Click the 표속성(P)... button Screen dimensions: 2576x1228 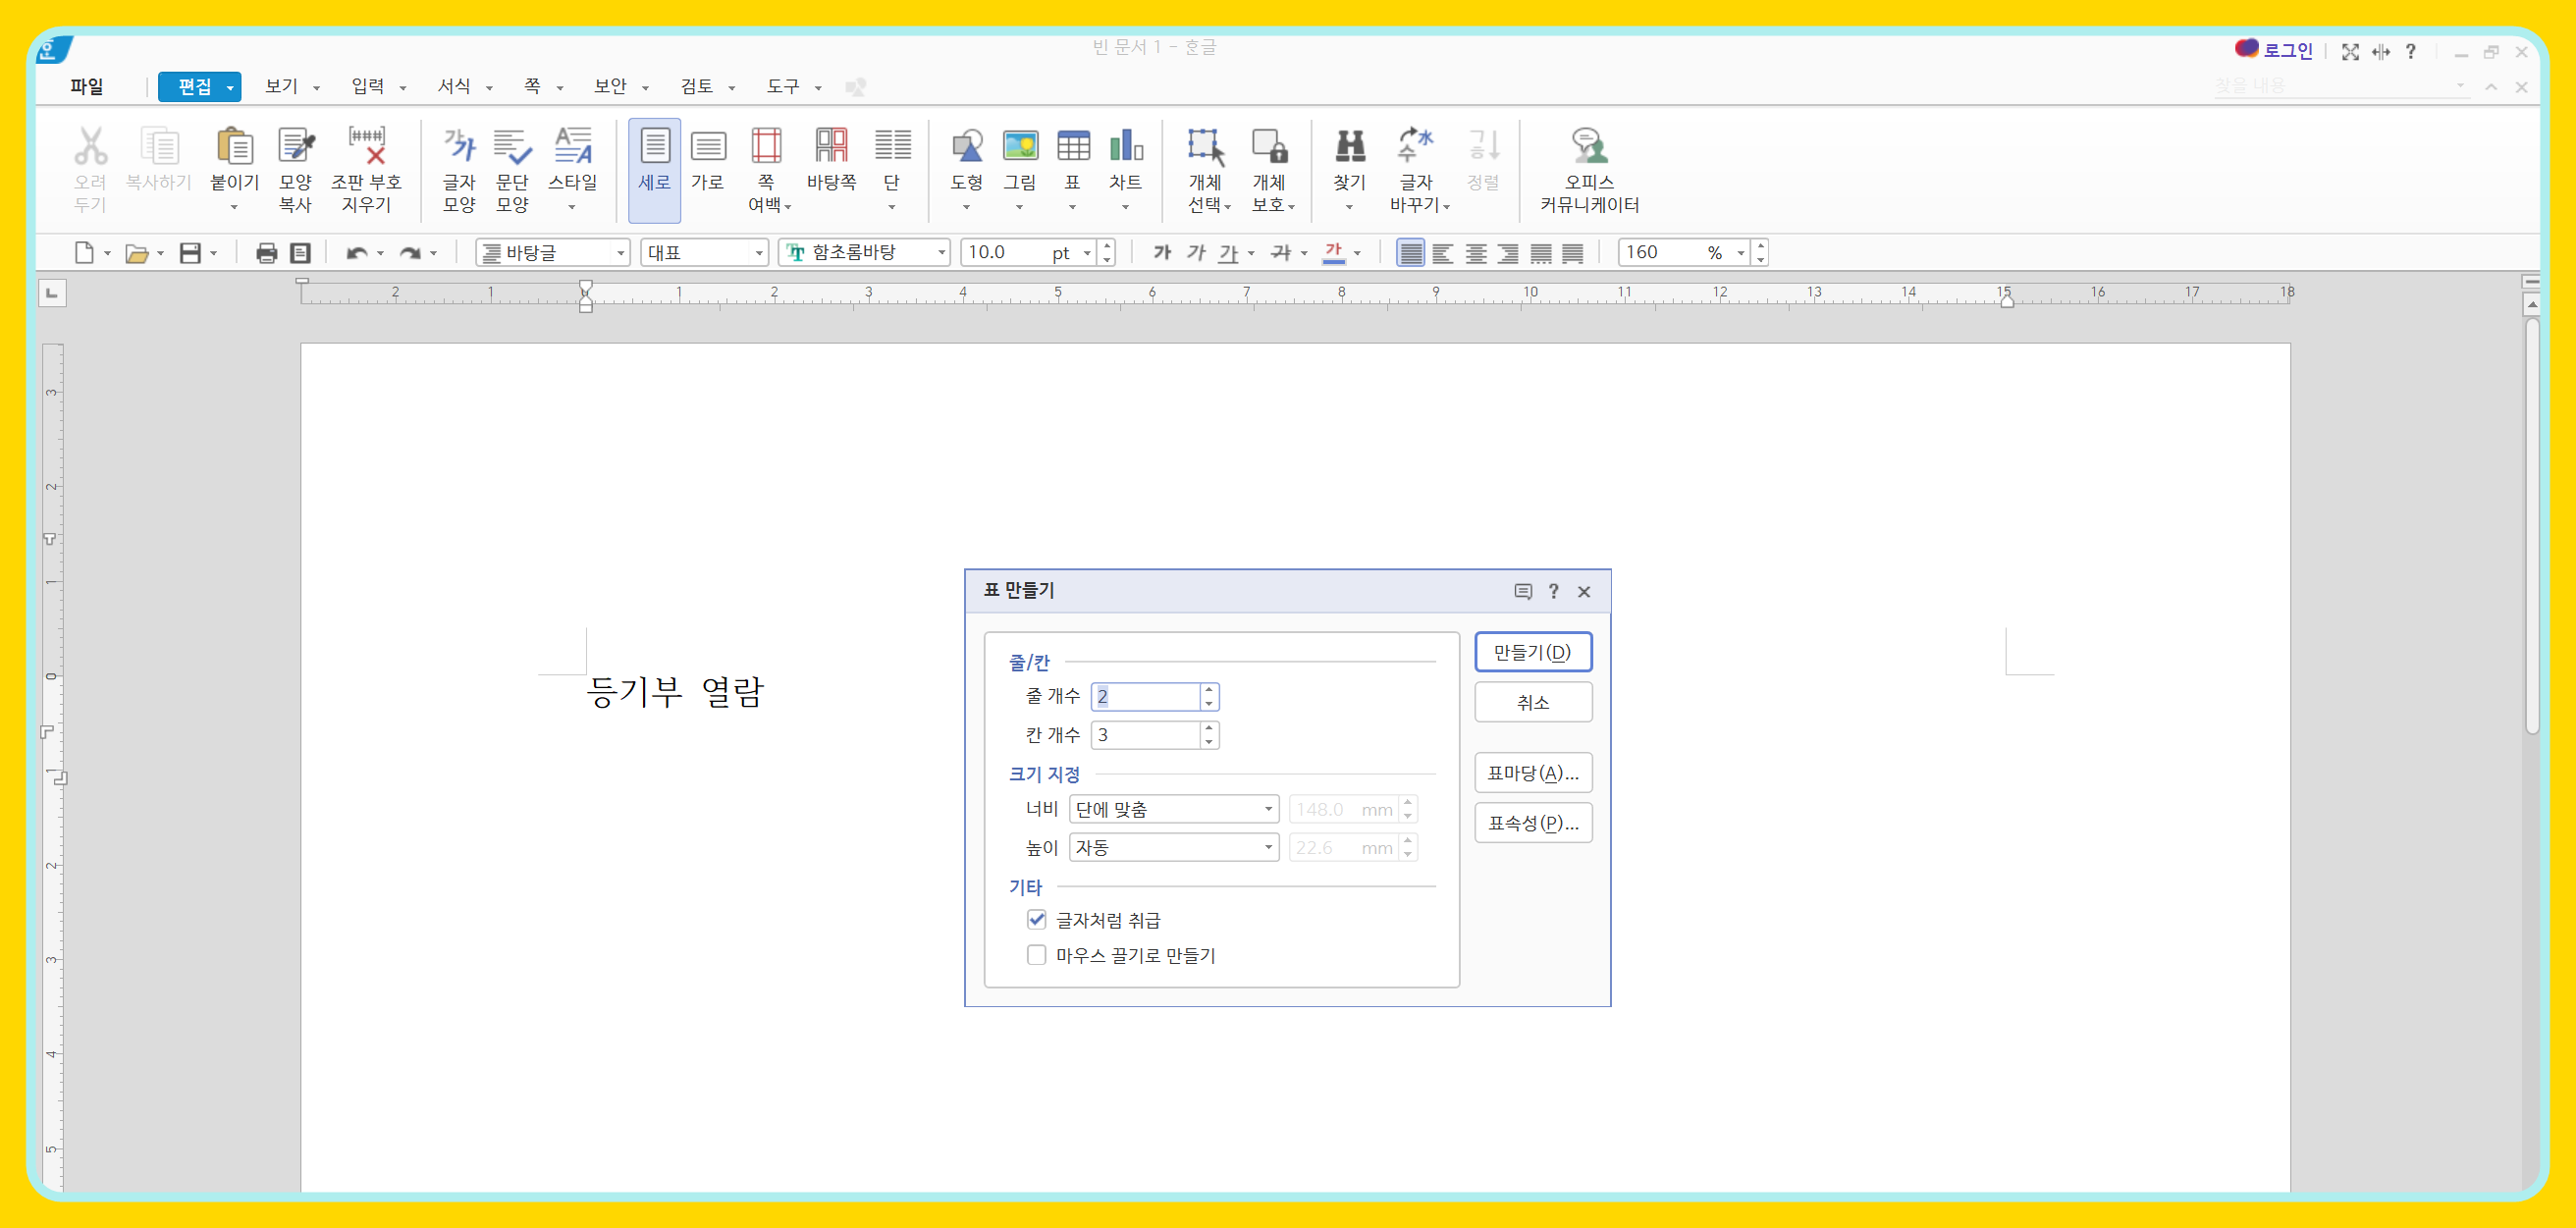click(x=1532, y=823)
